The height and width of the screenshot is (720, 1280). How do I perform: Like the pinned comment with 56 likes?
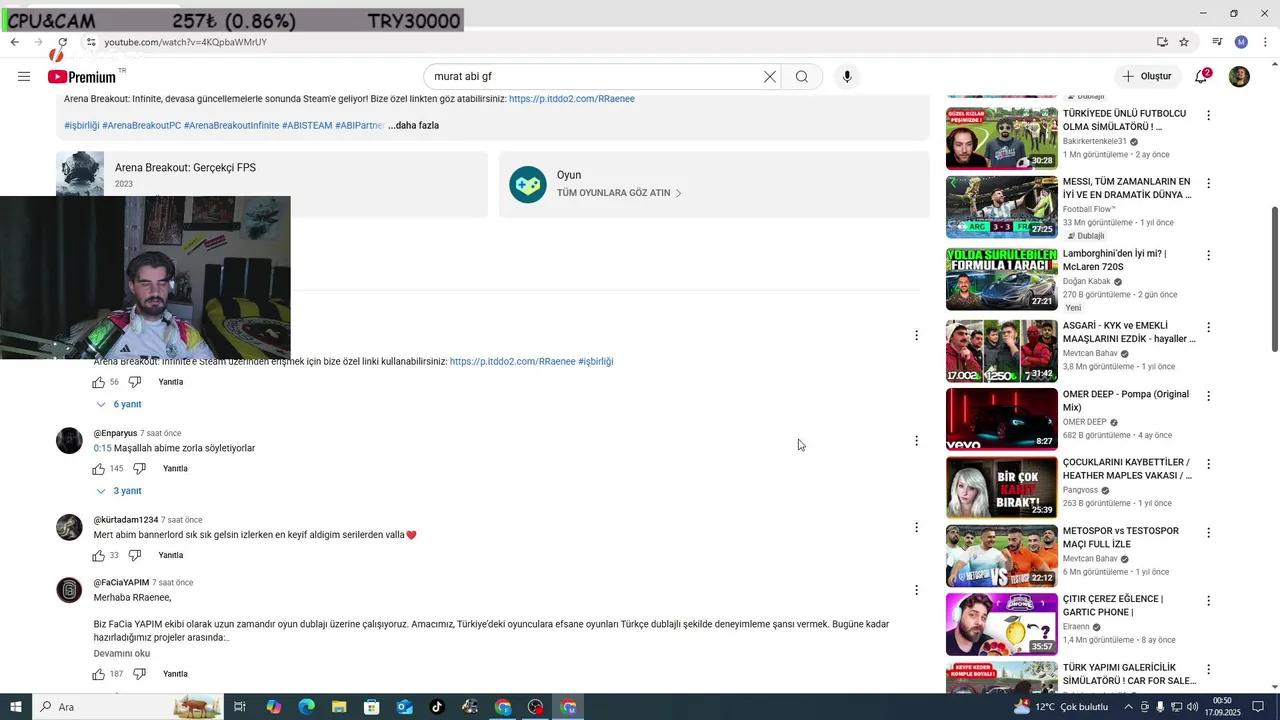99,382
